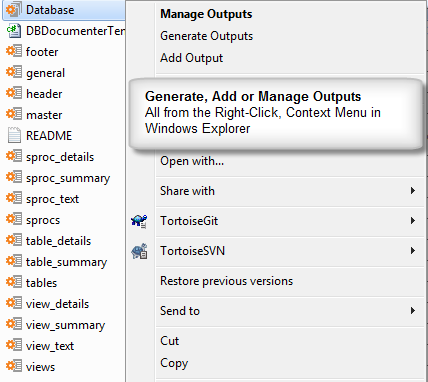Click the views file icon
This screenshot has width=428, height=382.
pyautogui.click(x=14, y=367)
